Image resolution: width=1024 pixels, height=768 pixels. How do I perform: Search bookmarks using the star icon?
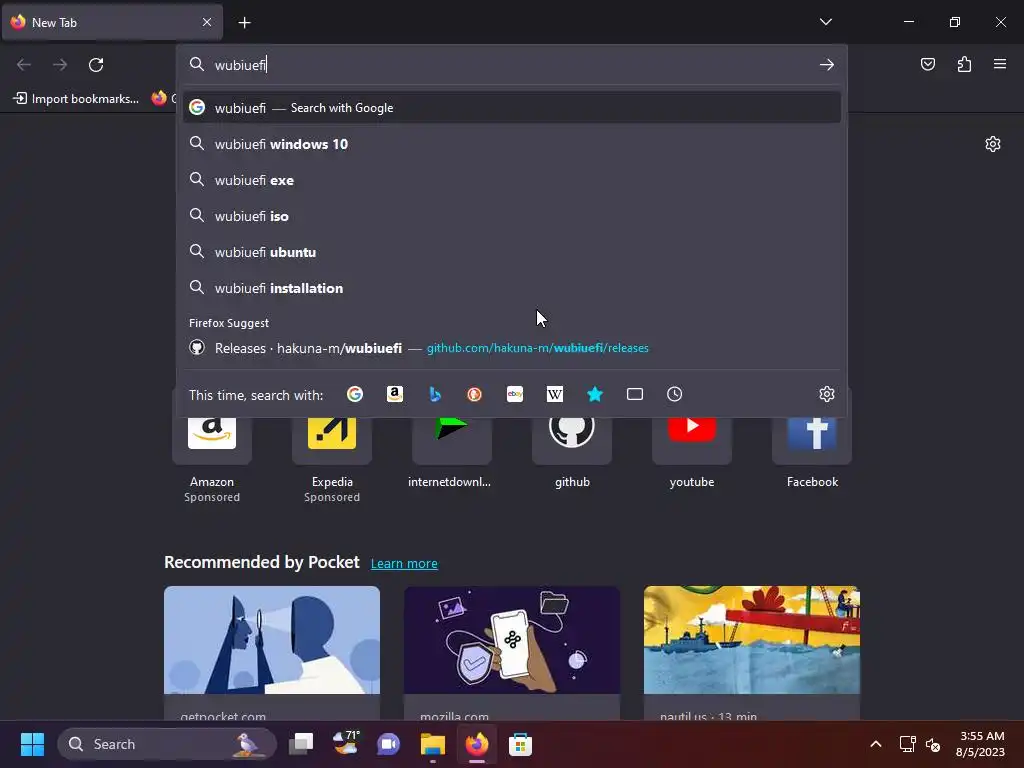point(595,394)
